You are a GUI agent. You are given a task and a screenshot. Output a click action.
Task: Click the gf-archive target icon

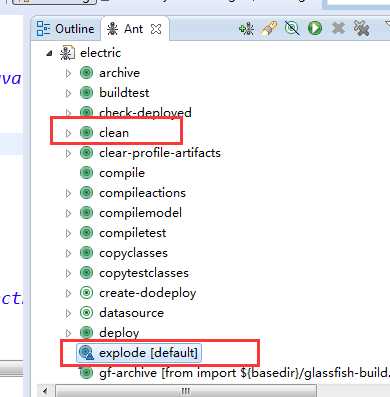click(x=86, y=373)
